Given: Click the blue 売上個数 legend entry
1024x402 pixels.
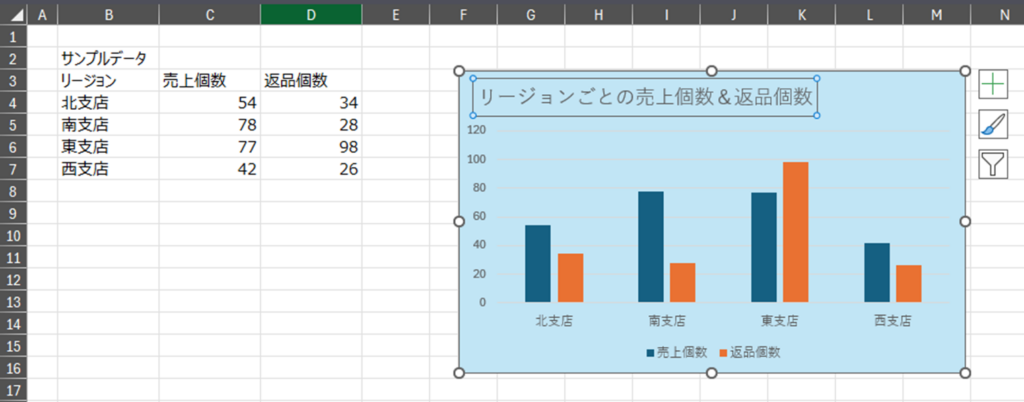Looking at the screenshot, I should 677,352.
